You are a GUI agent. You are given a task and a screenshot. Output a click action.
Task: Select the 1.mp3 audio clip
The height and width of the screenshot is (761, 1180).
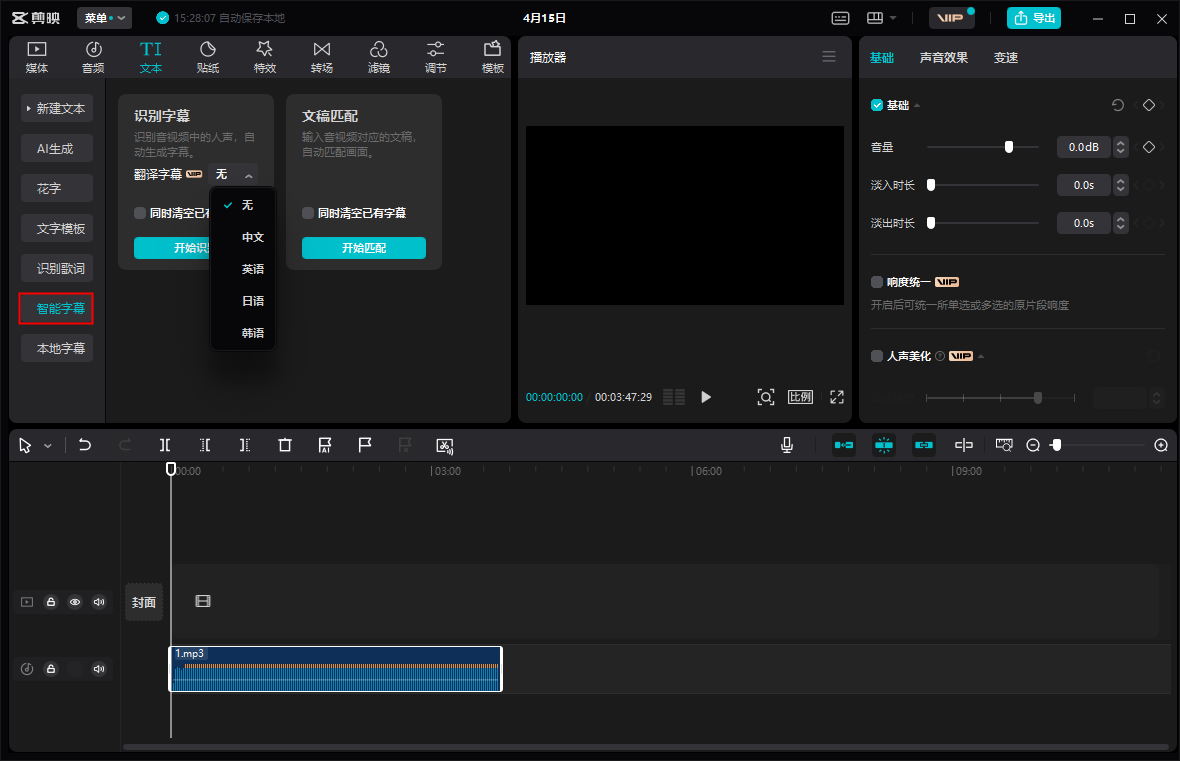336,669
